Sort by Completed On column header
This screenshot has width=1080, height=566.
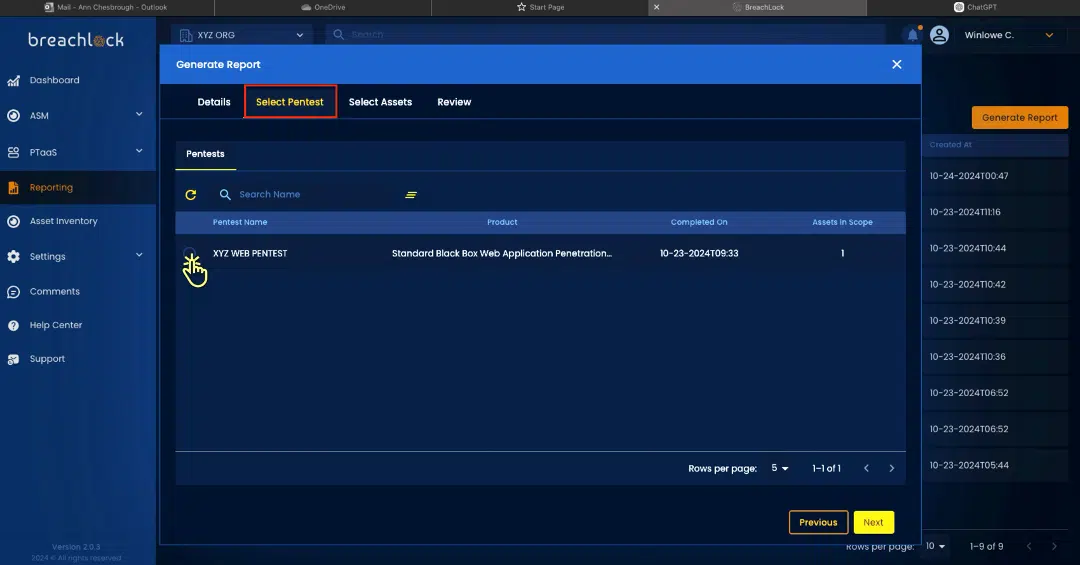click(698, 222)
